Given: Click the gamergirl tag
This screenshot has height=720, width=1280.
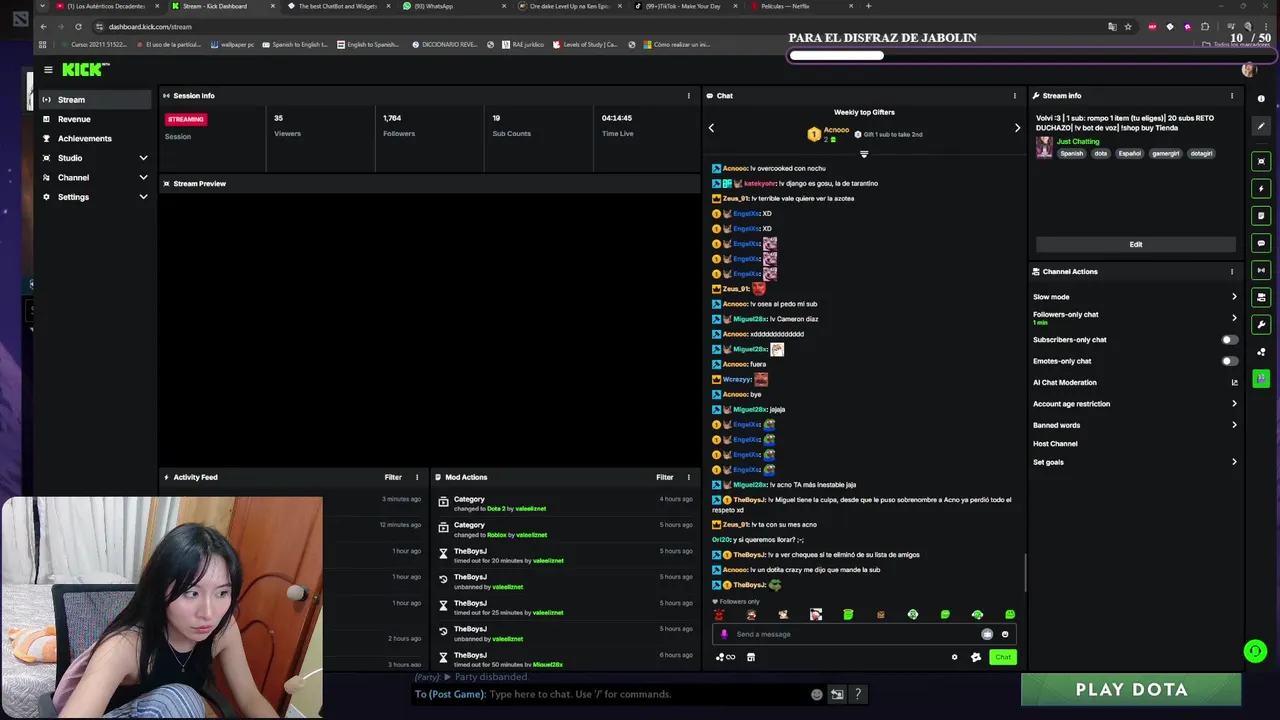Looking at the screenshot, I should (1165, 153).
